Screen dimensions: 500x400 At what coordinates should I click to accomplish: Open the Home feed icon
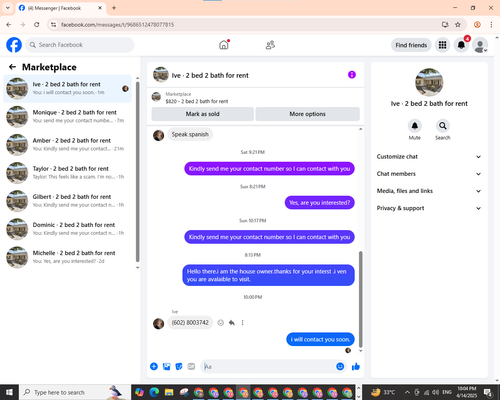pos(224,45)
